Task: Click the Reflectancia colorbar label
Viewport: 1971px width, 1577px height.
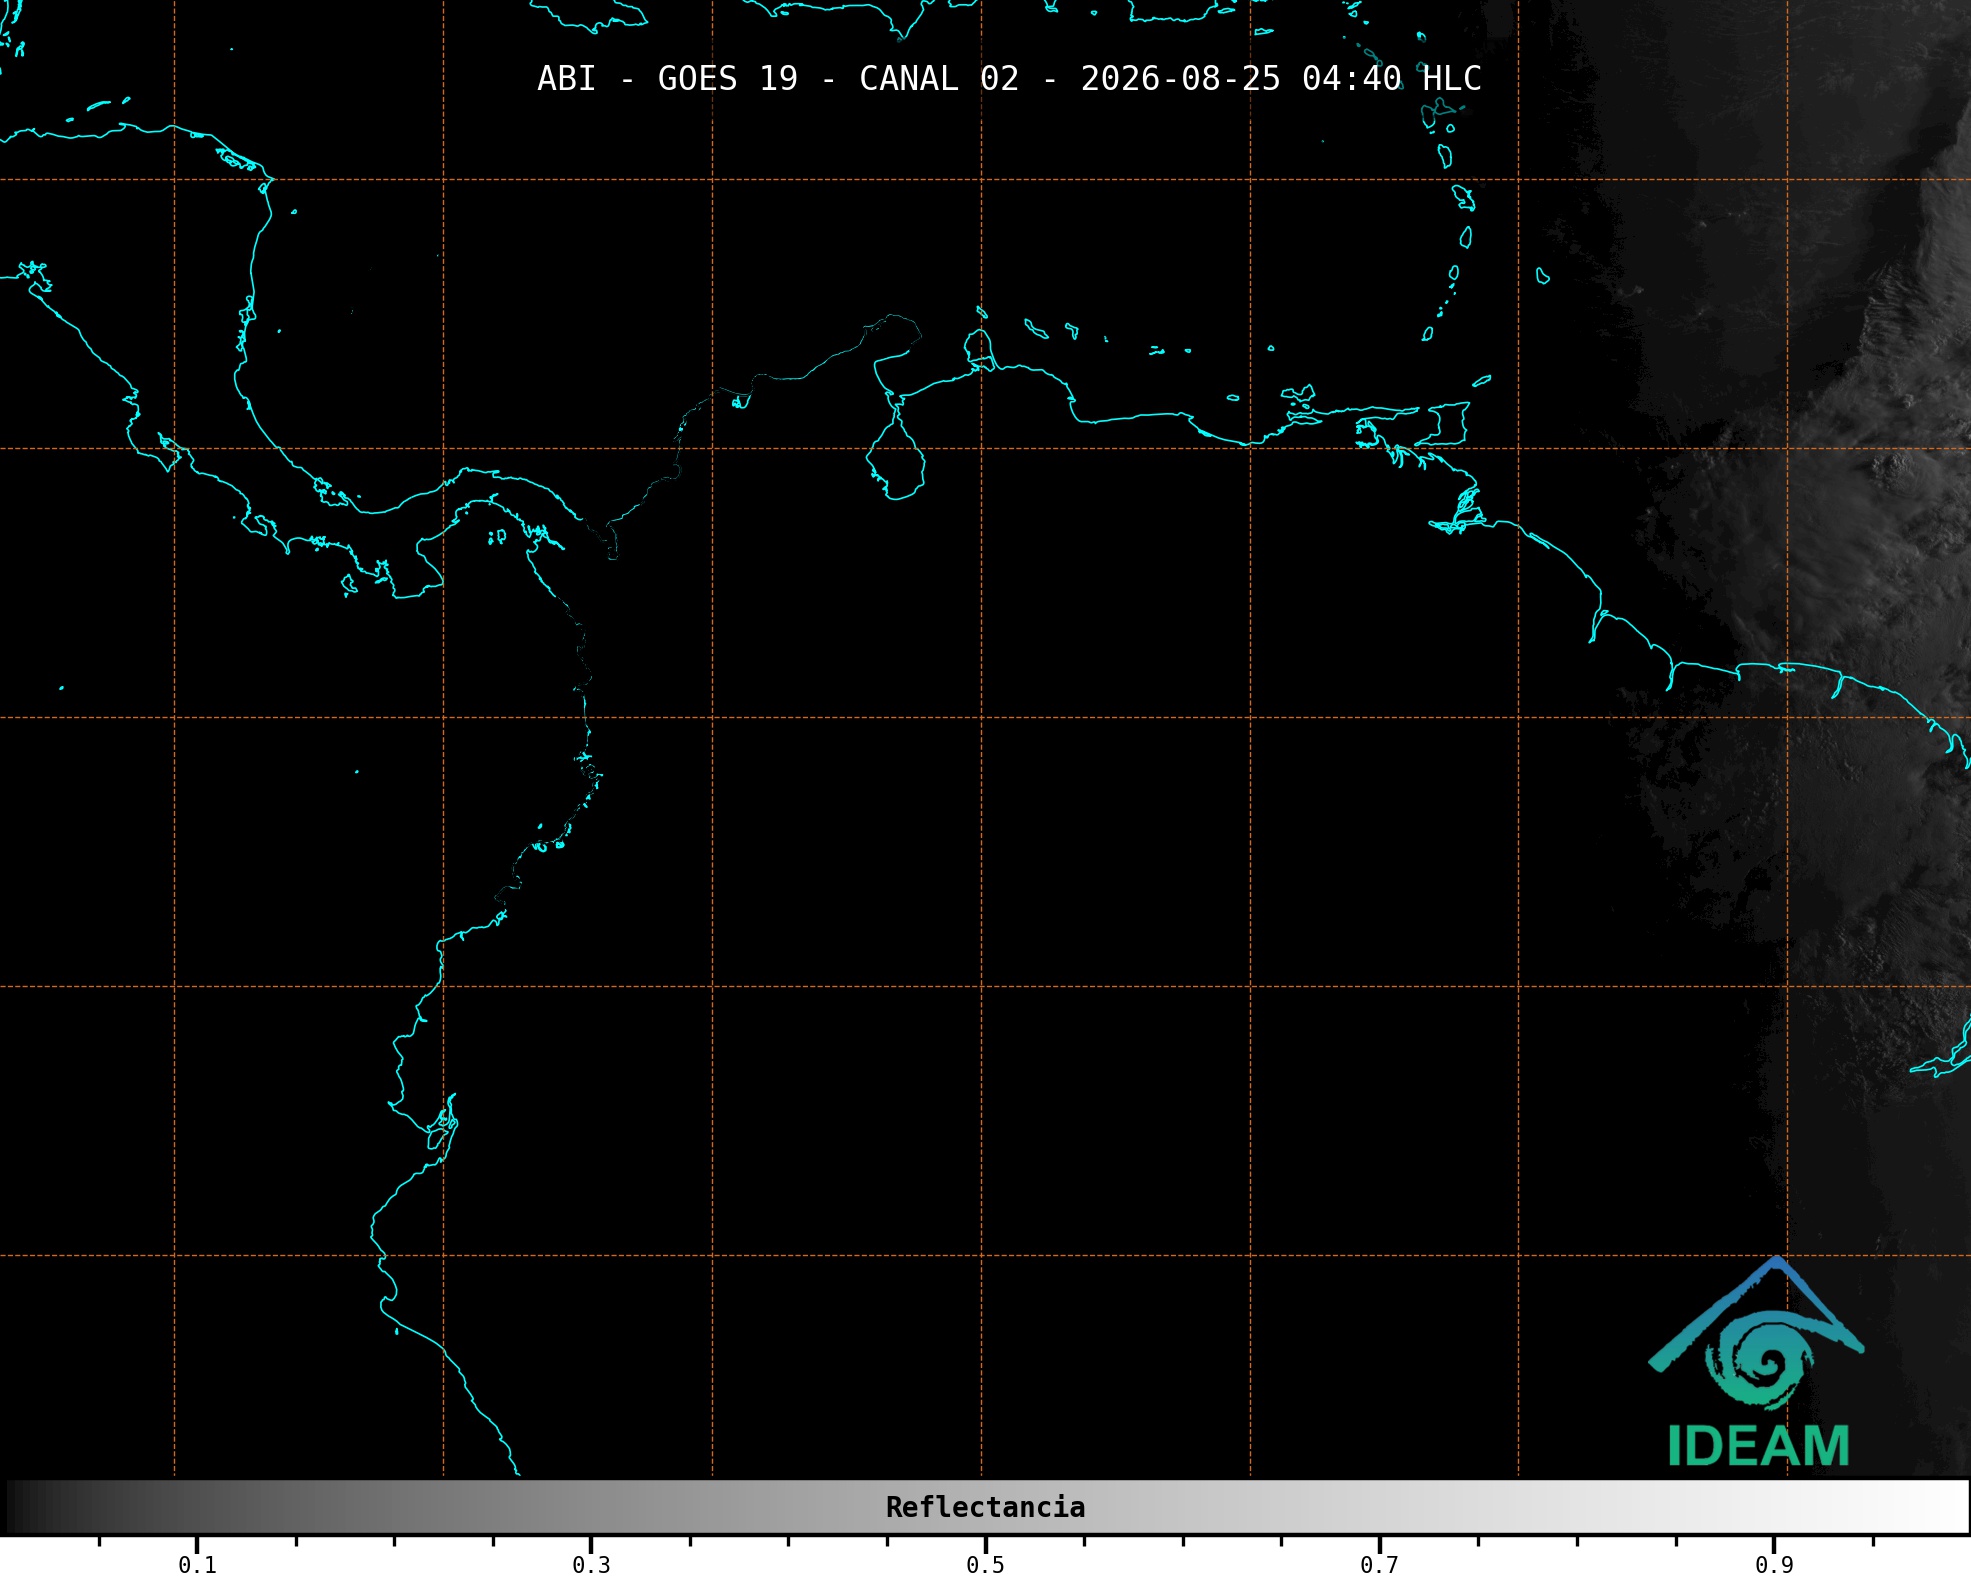Action: coord(985,1507)
